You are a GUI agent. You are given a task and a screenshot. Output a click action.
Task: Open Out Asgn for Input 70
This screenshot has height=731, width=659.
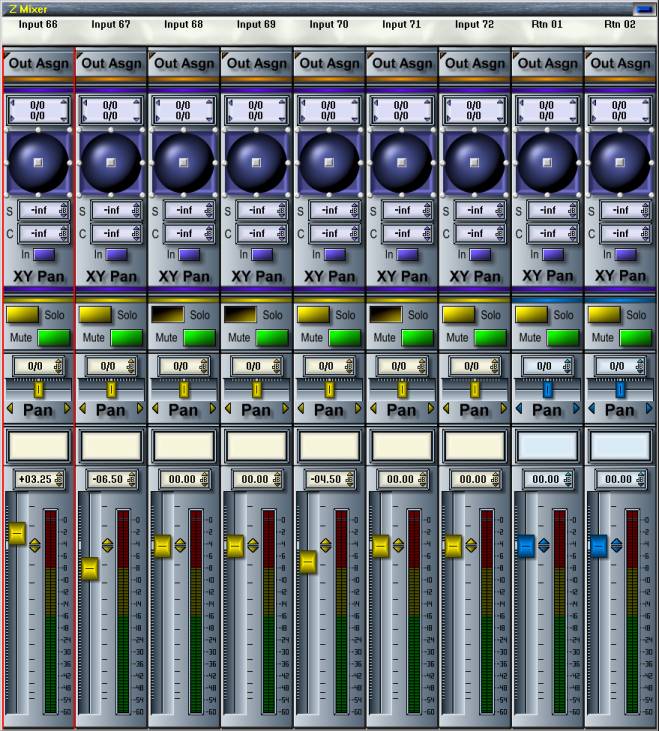click(x=329, y=63)
